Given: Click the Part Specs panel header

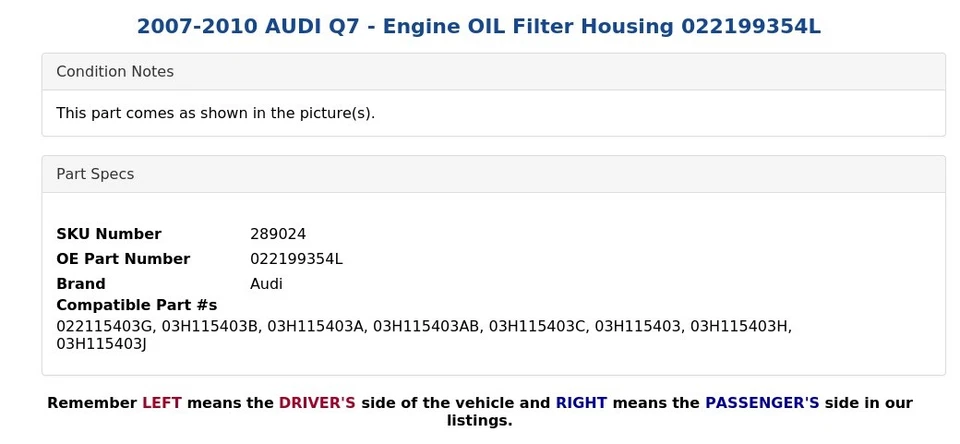Looking at the screenshot, I should point(95,174).
